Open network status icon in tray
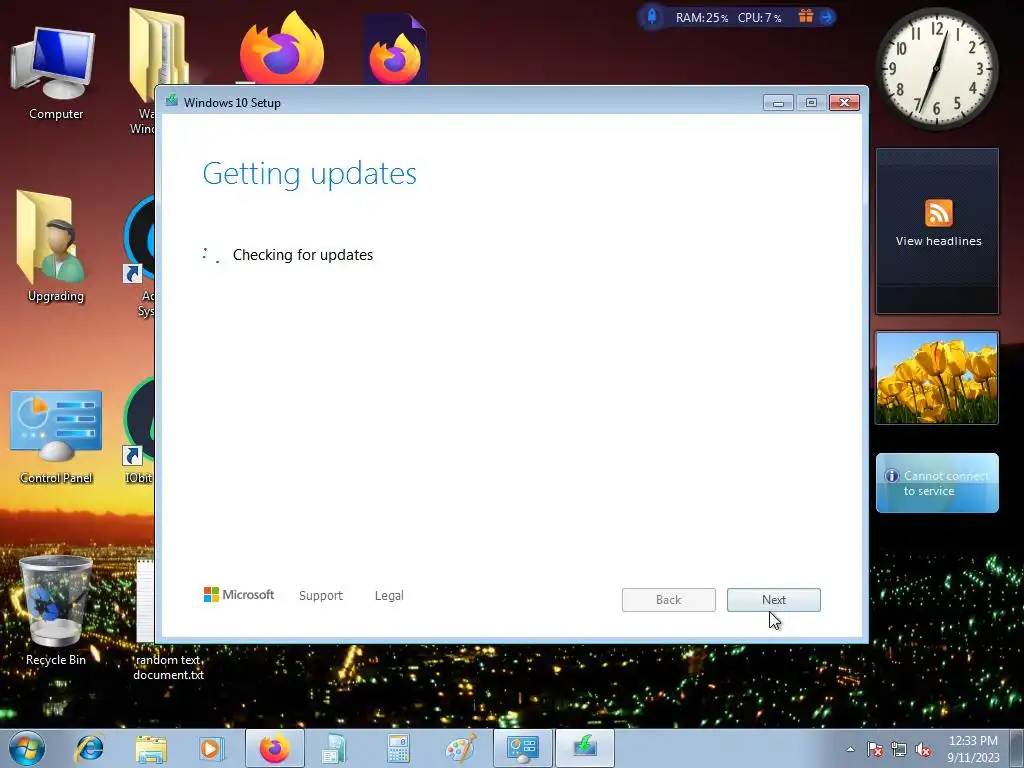Image resolution: width=1024 pixels, height=768 pixels. pos(899,749)
